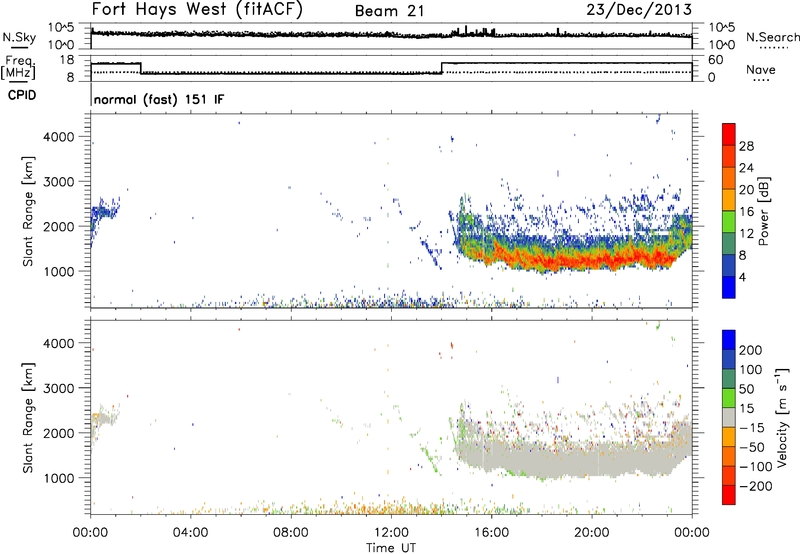This screenshot has height=554, width=800.
Task: Click the "4" label on Power colorbar
Action: tap(742, 277)
